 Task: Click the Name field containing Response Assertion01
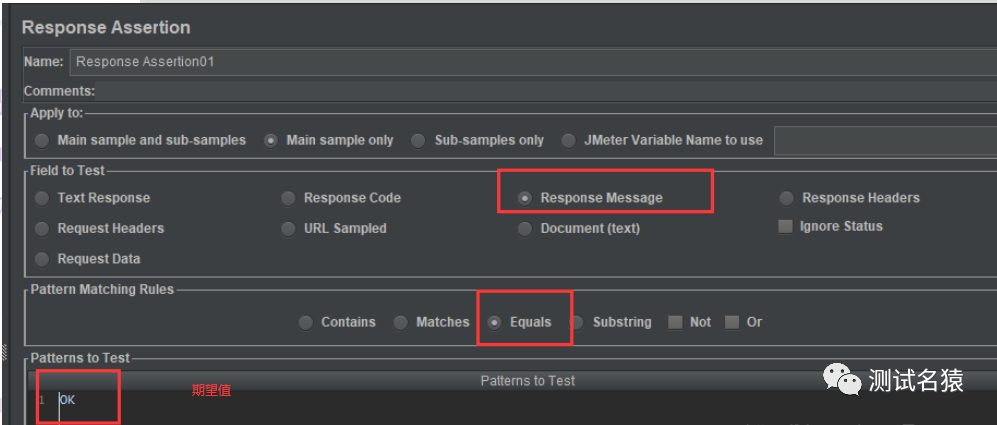[x=533, y=62]
